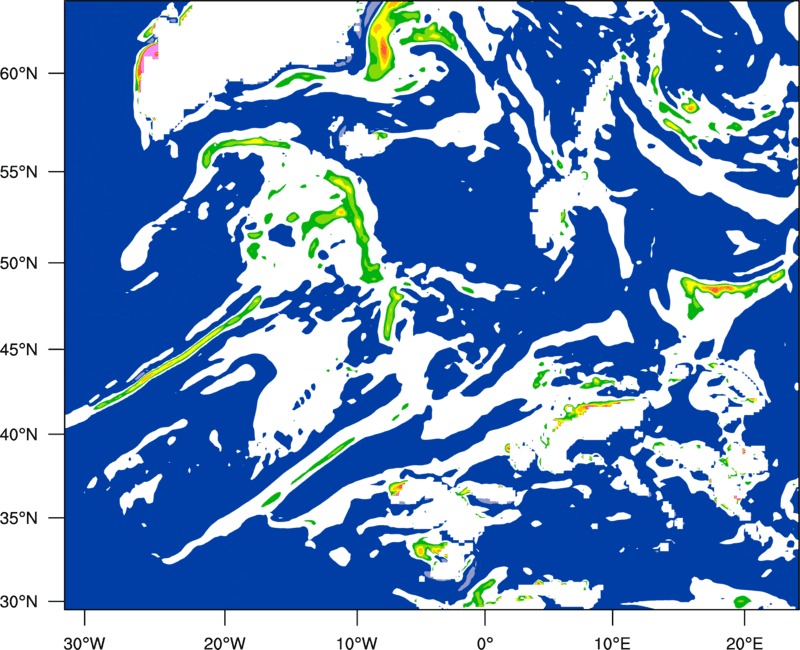Viewport: 800px width, 650px height.
Task: Click the 20°W longitude label
Action: [225, 643]
